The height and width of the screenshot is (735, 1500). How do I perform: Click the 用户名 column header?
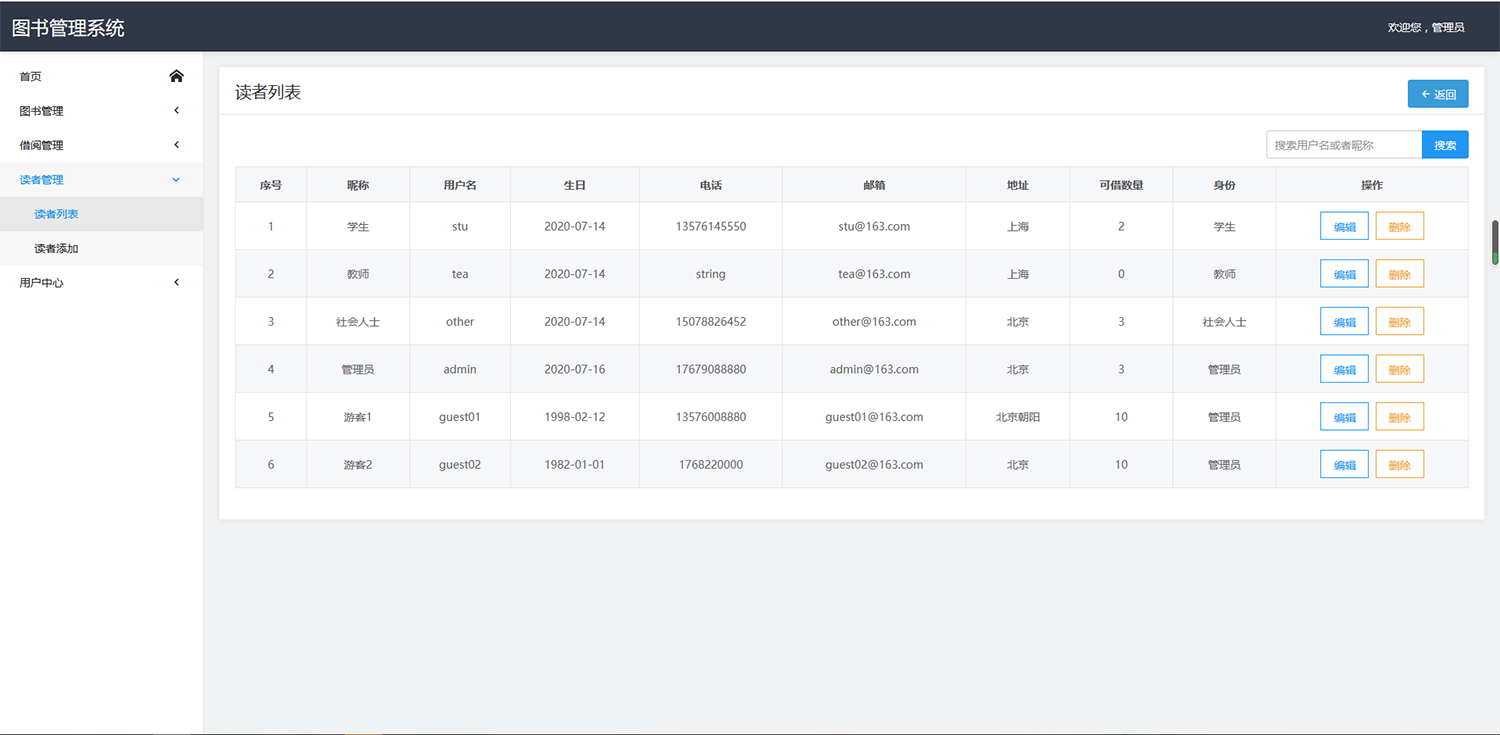[x=460, y=185]
